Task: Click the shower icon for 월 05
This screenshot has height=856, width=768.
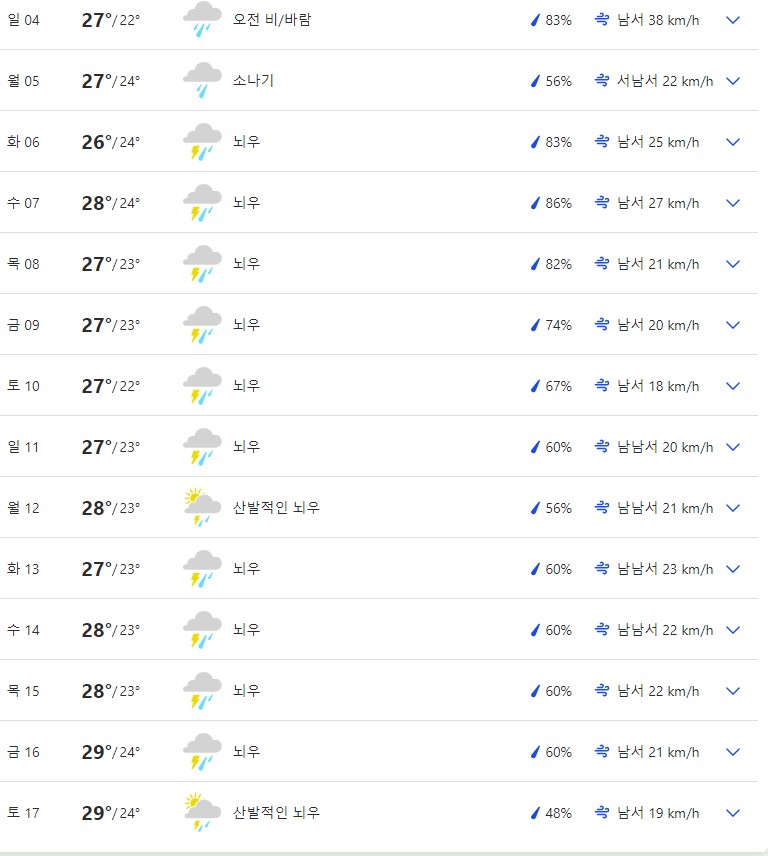Action: click(202, 81)
